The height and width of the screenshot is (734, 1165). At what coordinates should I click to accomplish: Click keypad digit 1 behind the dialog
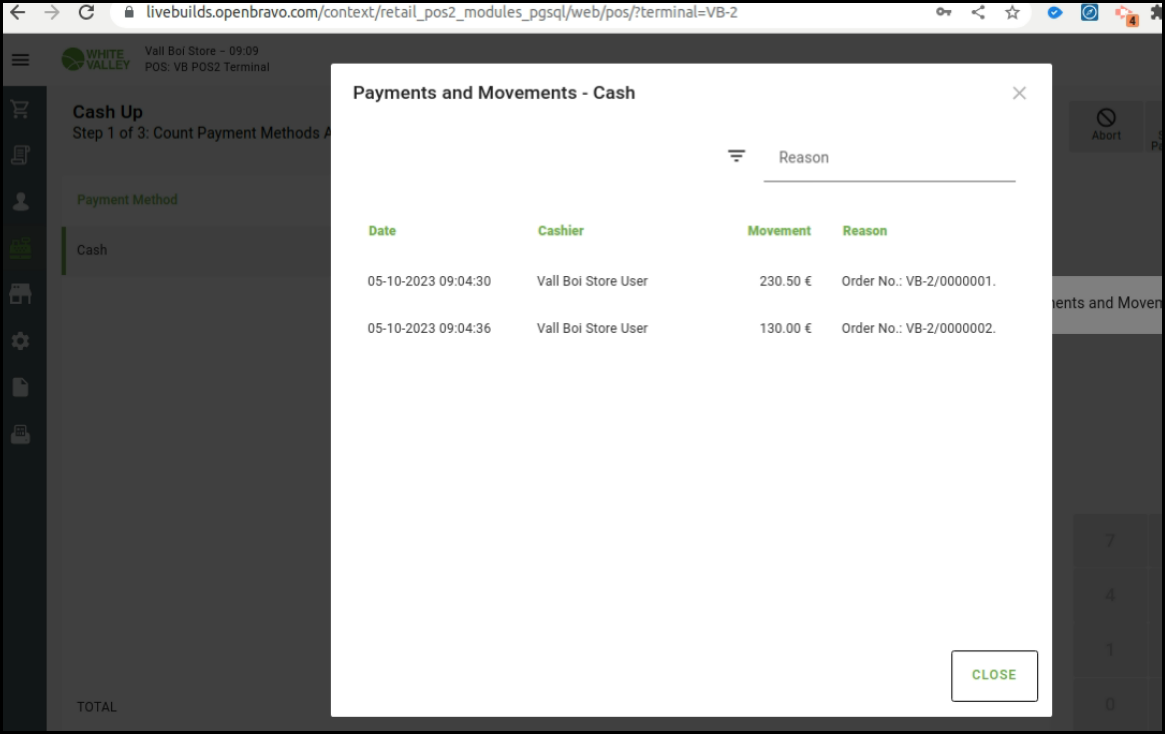1109,650
